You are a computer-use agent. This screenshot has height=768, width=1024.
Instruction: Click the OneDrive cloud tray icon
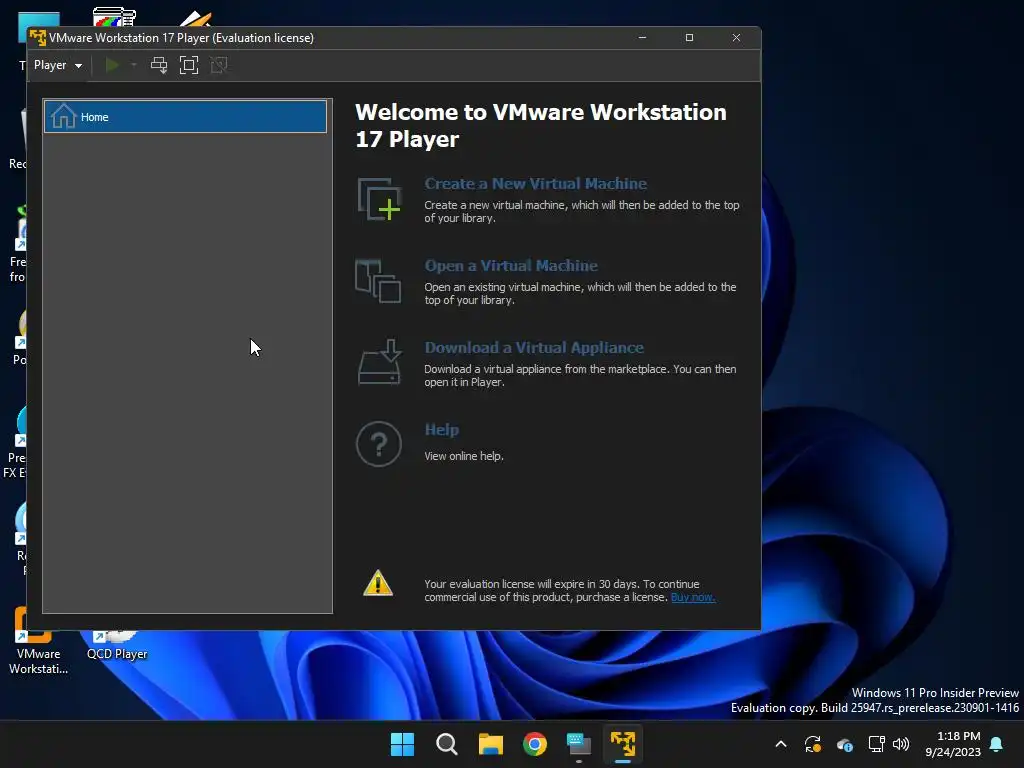coord(844,744)
